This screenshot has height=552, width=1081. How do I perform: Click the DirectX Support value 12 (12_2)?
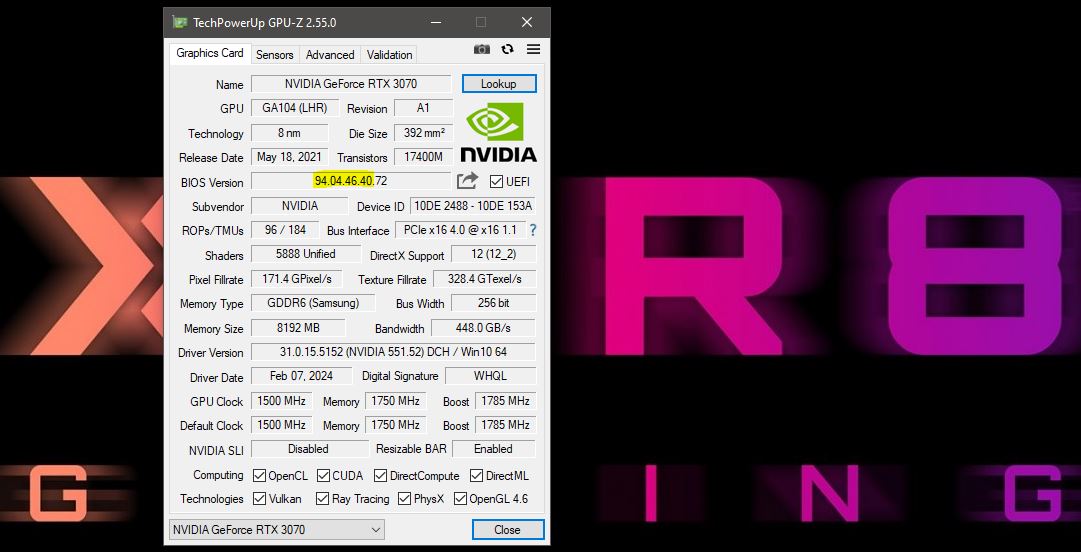pos(494,254)
